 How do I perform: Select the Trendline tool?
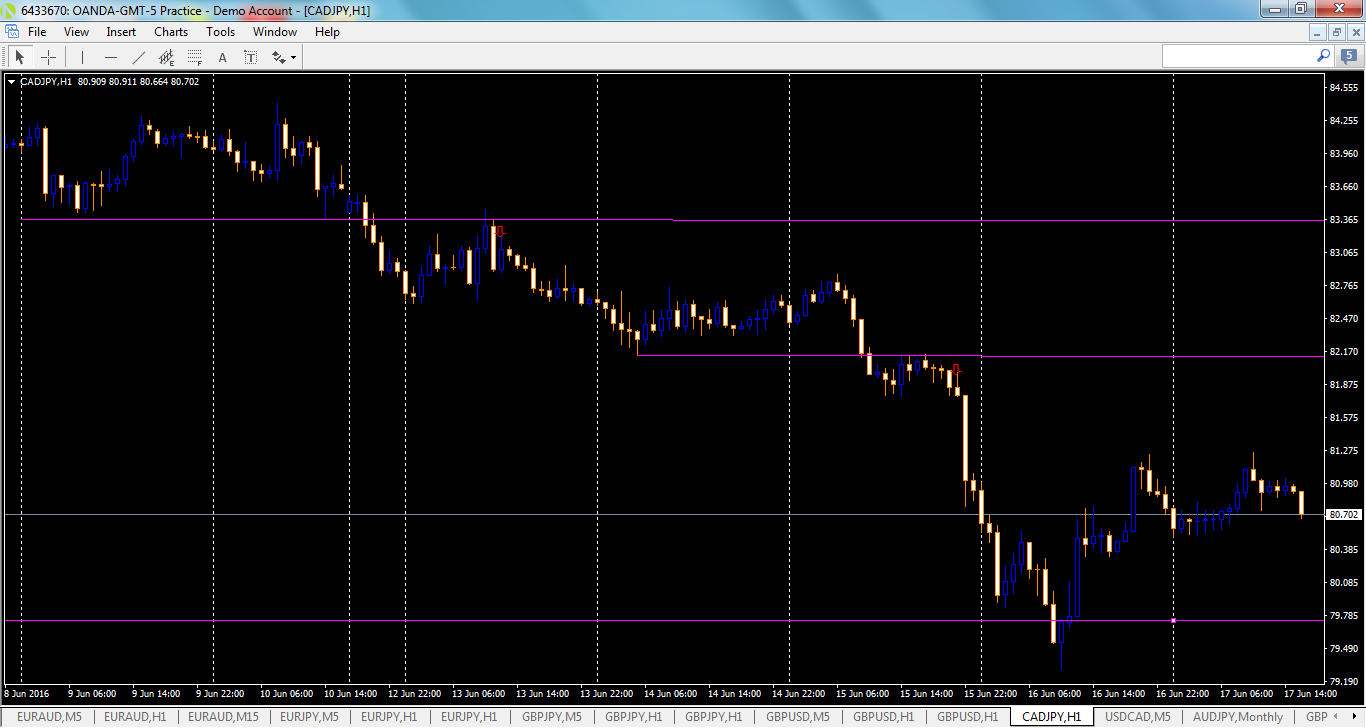[138, 56]
